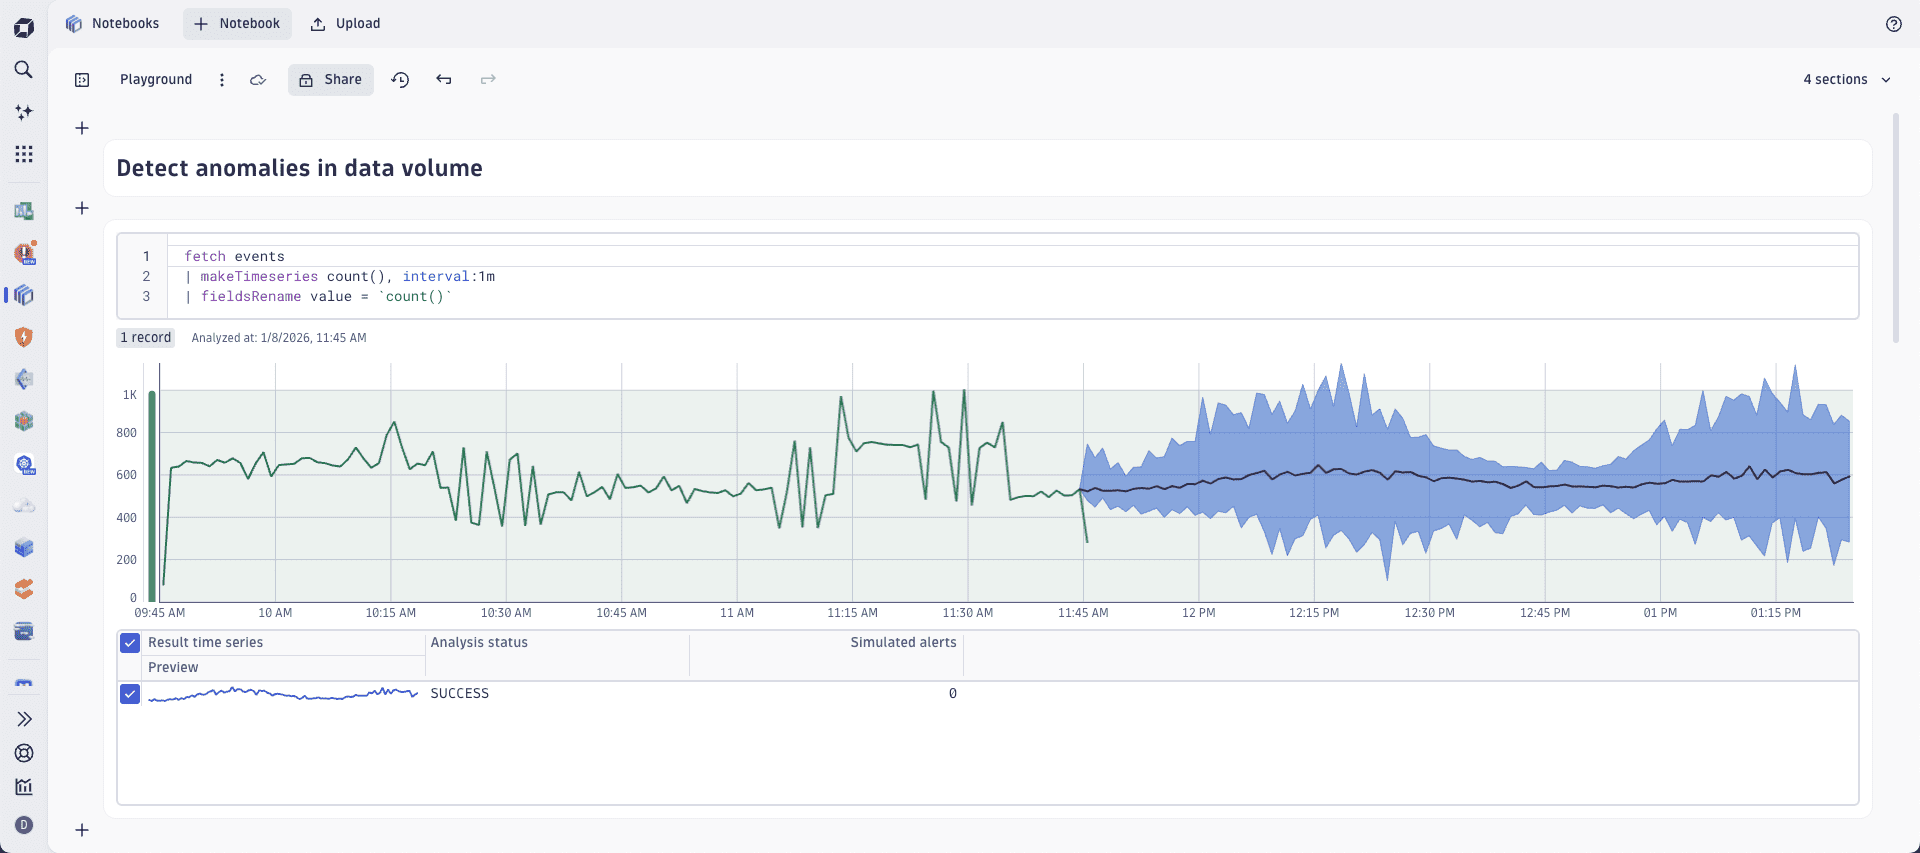Click the cloud sync status icon

coord(258,80)
